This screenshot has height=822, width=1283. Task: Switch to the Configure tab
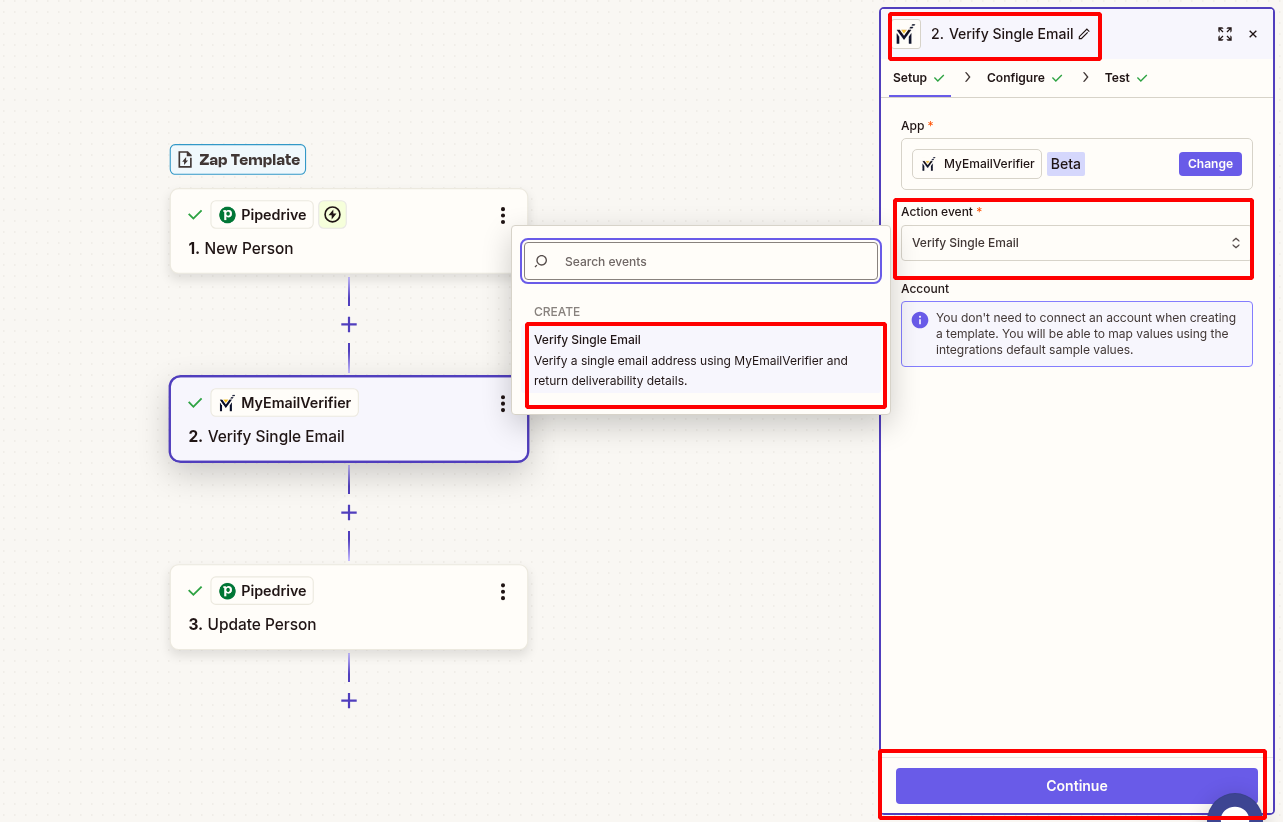pyautogui.click(x=1014, y=77)
